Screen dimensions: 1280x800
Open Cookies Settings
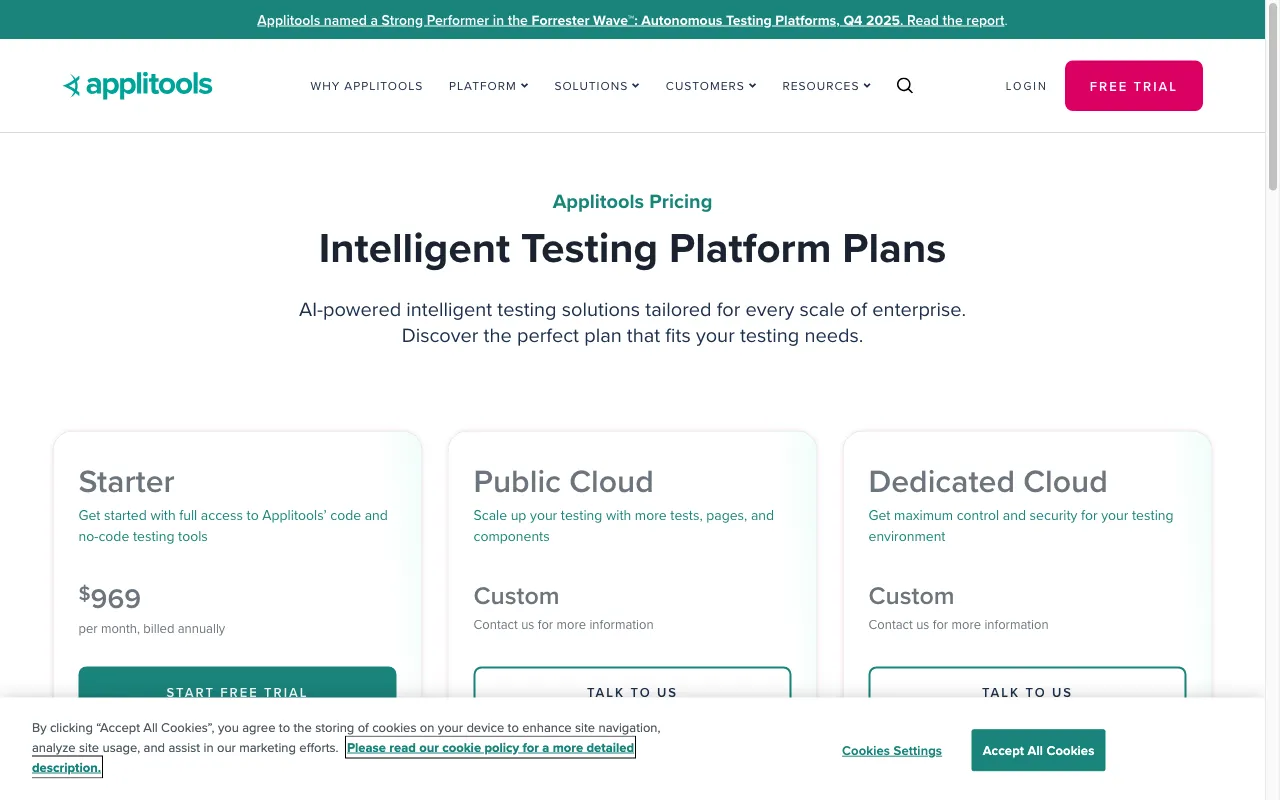click(892, 751)
